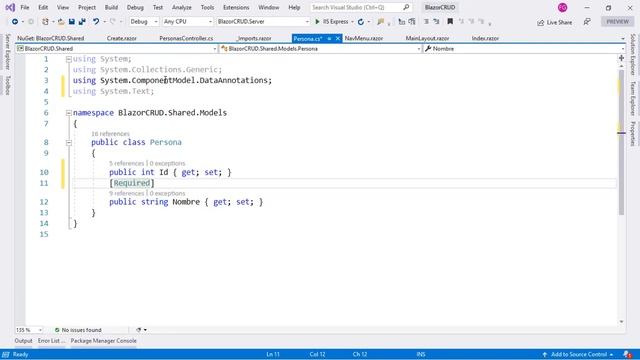Open the tab overflow list dropdown arrow

click(623, 39)
